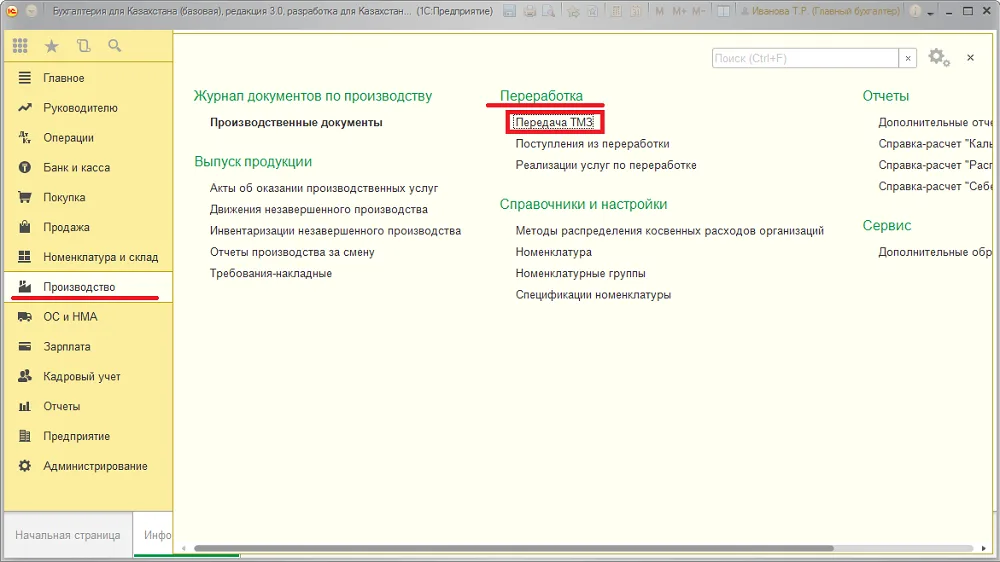Click the Calculator icon in title bar
The image size is (1000, 562).
pyautogui.click(x=616, y=11)
